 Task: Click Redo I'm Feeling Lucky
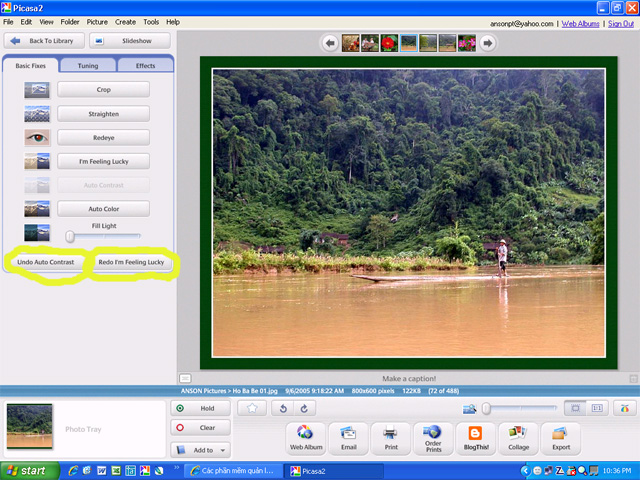tap(131, 262)
